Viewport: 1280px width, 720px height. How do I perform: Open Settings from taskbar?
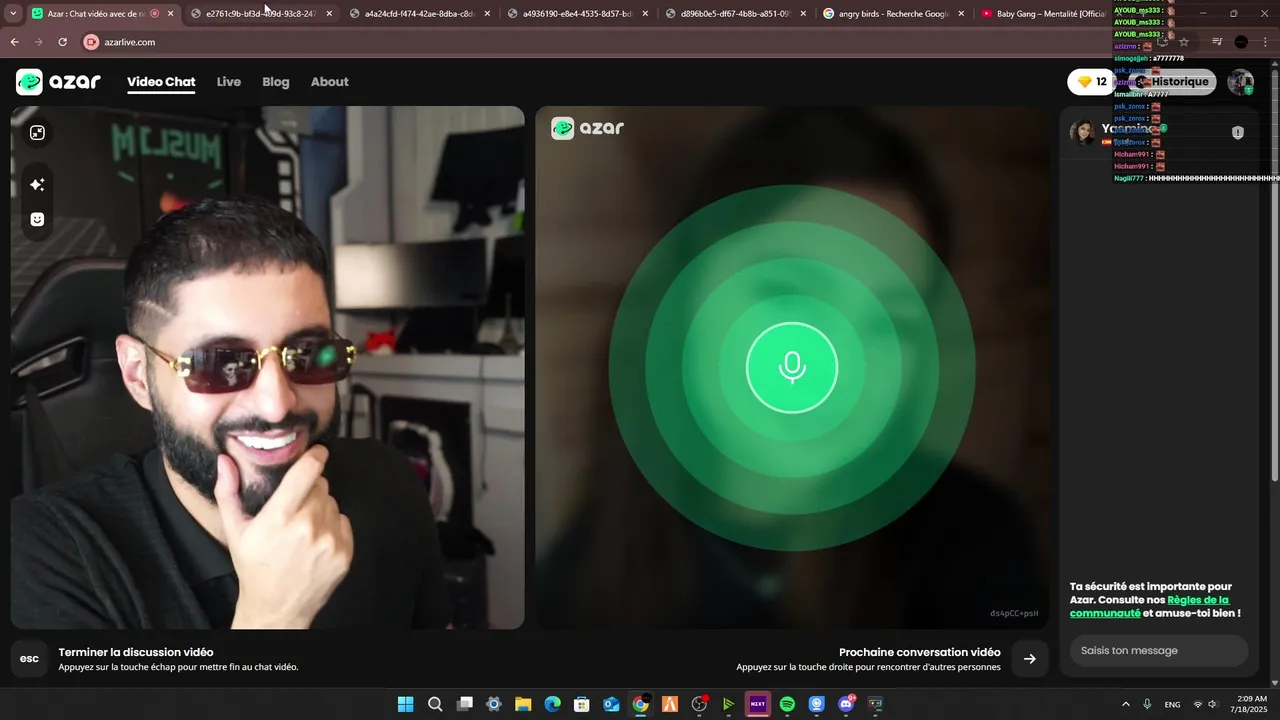493,704
